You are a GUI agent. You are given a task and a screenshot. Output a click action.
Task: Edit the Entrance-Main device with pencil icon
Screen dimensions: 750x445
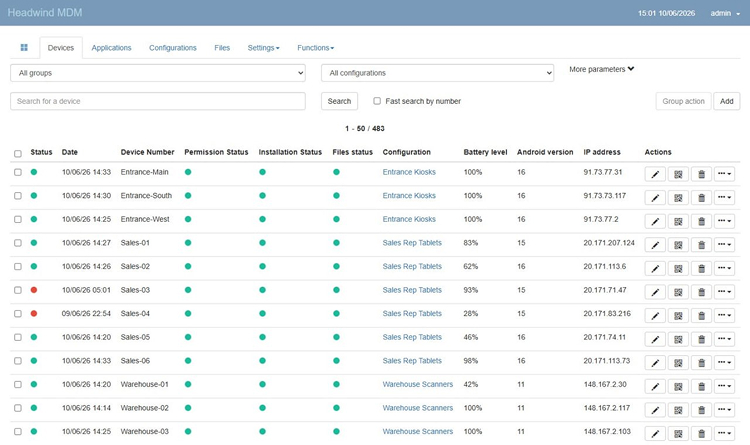[x=655, y=174]
